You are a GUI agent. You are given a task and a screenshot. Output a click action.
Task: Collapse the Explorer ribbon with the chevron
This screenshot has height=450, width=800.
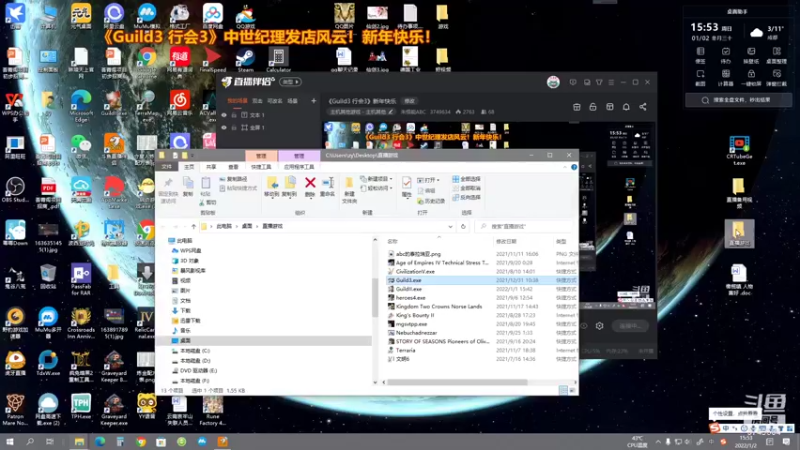point(565,167)
